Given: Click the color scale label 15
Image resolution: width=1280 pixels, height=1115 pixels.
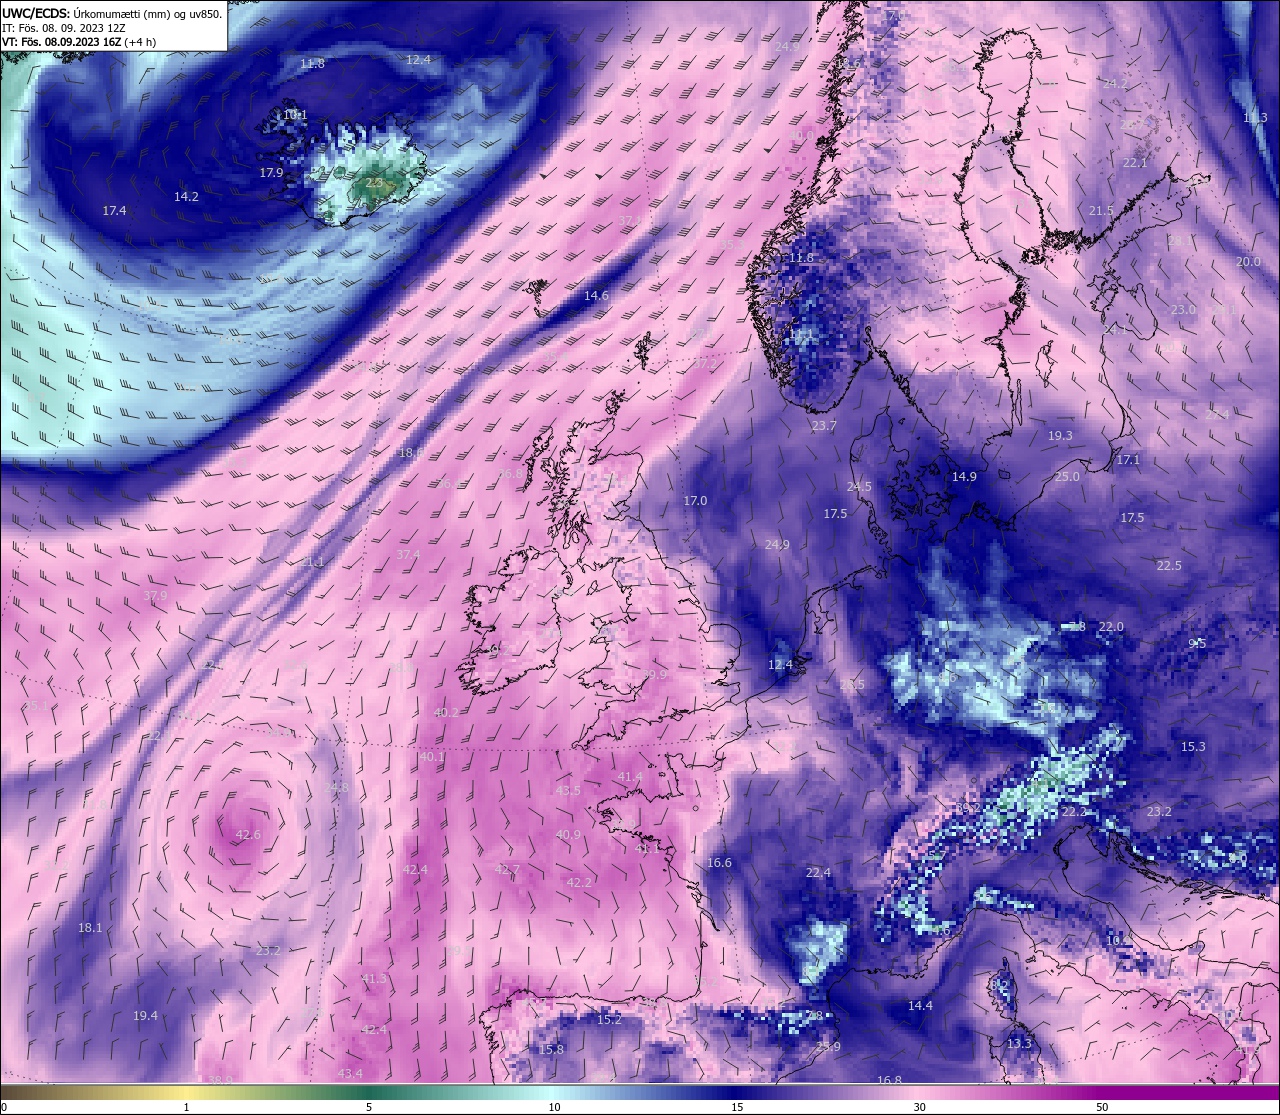Looking at the screenshot, I should pos(737,1107).
